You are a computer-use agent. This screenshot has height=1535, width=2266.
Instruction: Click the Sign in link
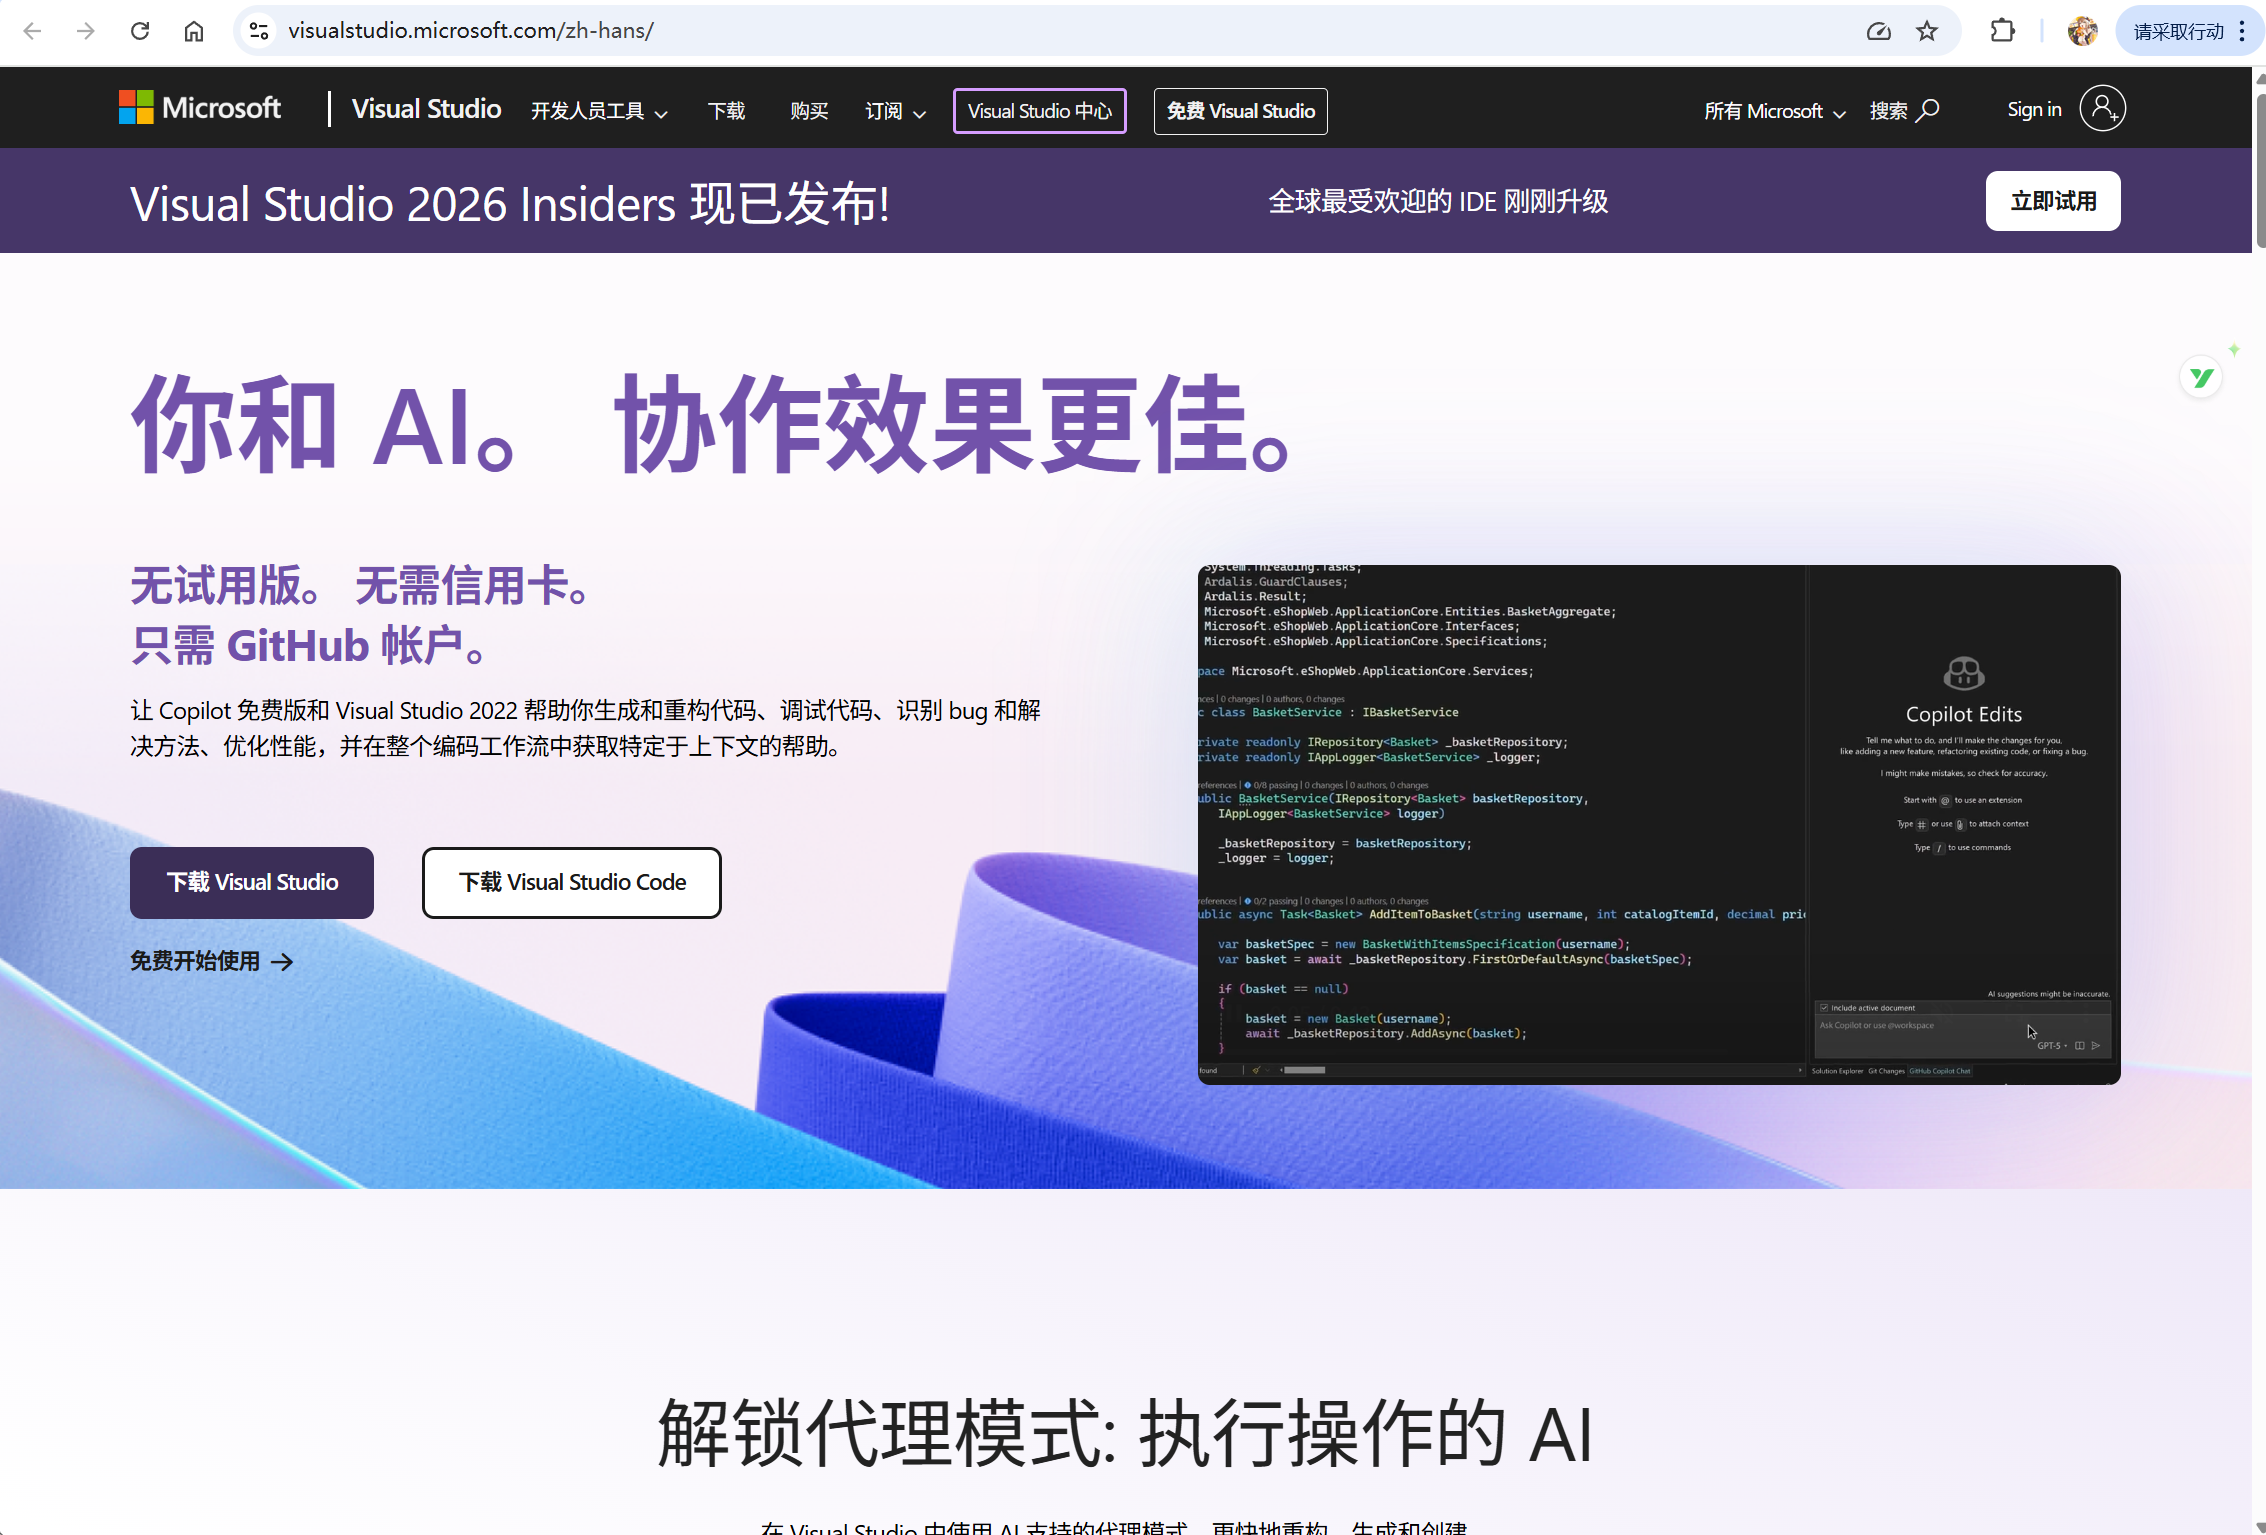[x=2034, y=110]
